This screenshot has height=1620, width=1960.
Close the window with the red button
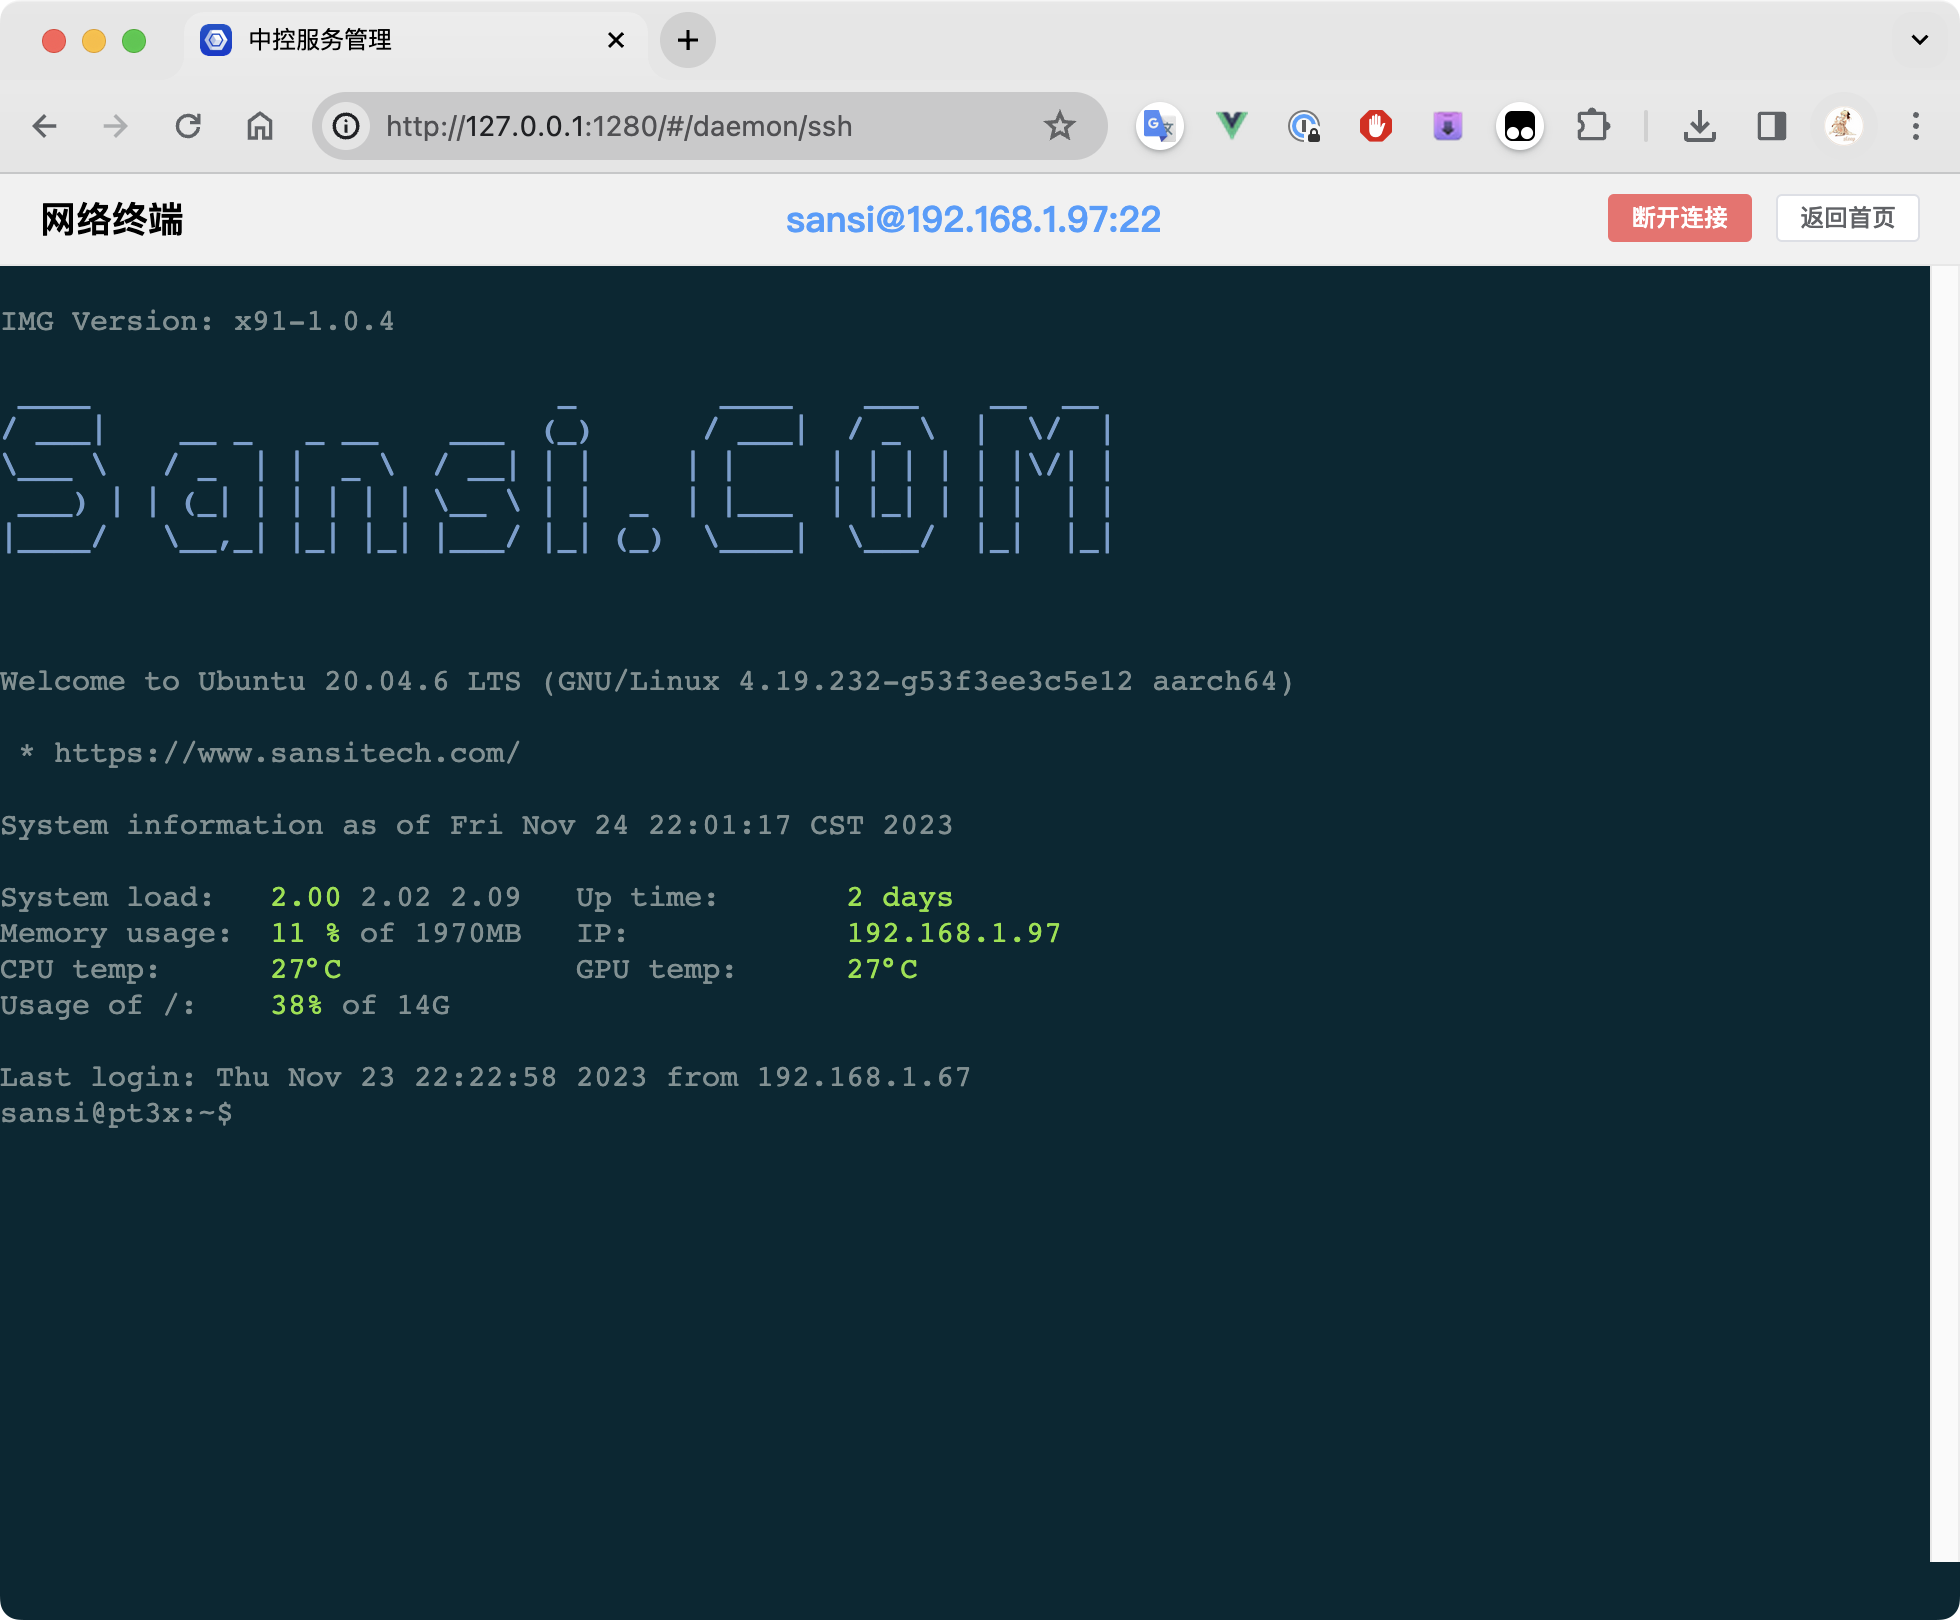pyautogui.click(x=54, y=40)
